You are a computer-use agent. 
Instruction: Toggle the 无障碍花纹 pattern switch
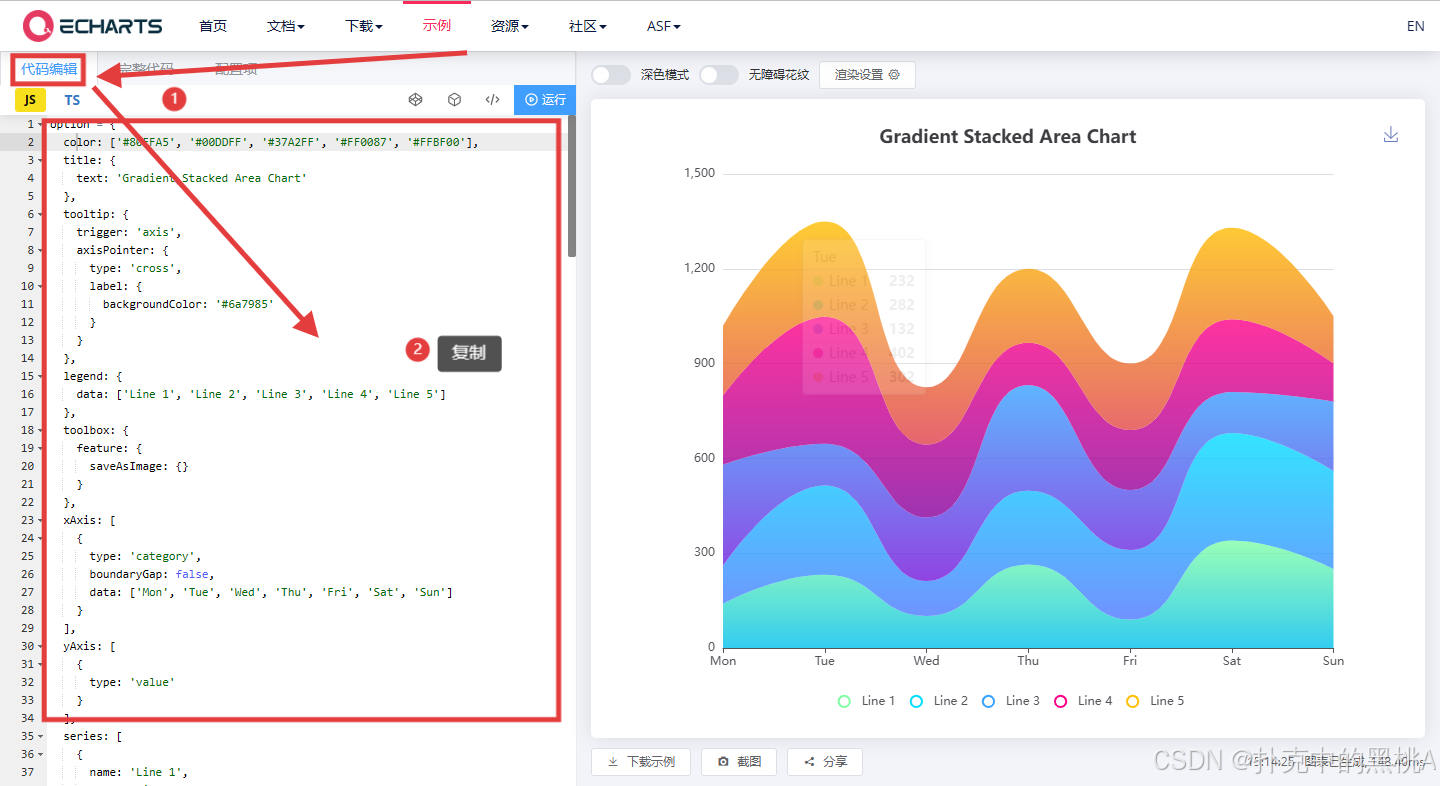pyautogui.click(x=718, y=75)
